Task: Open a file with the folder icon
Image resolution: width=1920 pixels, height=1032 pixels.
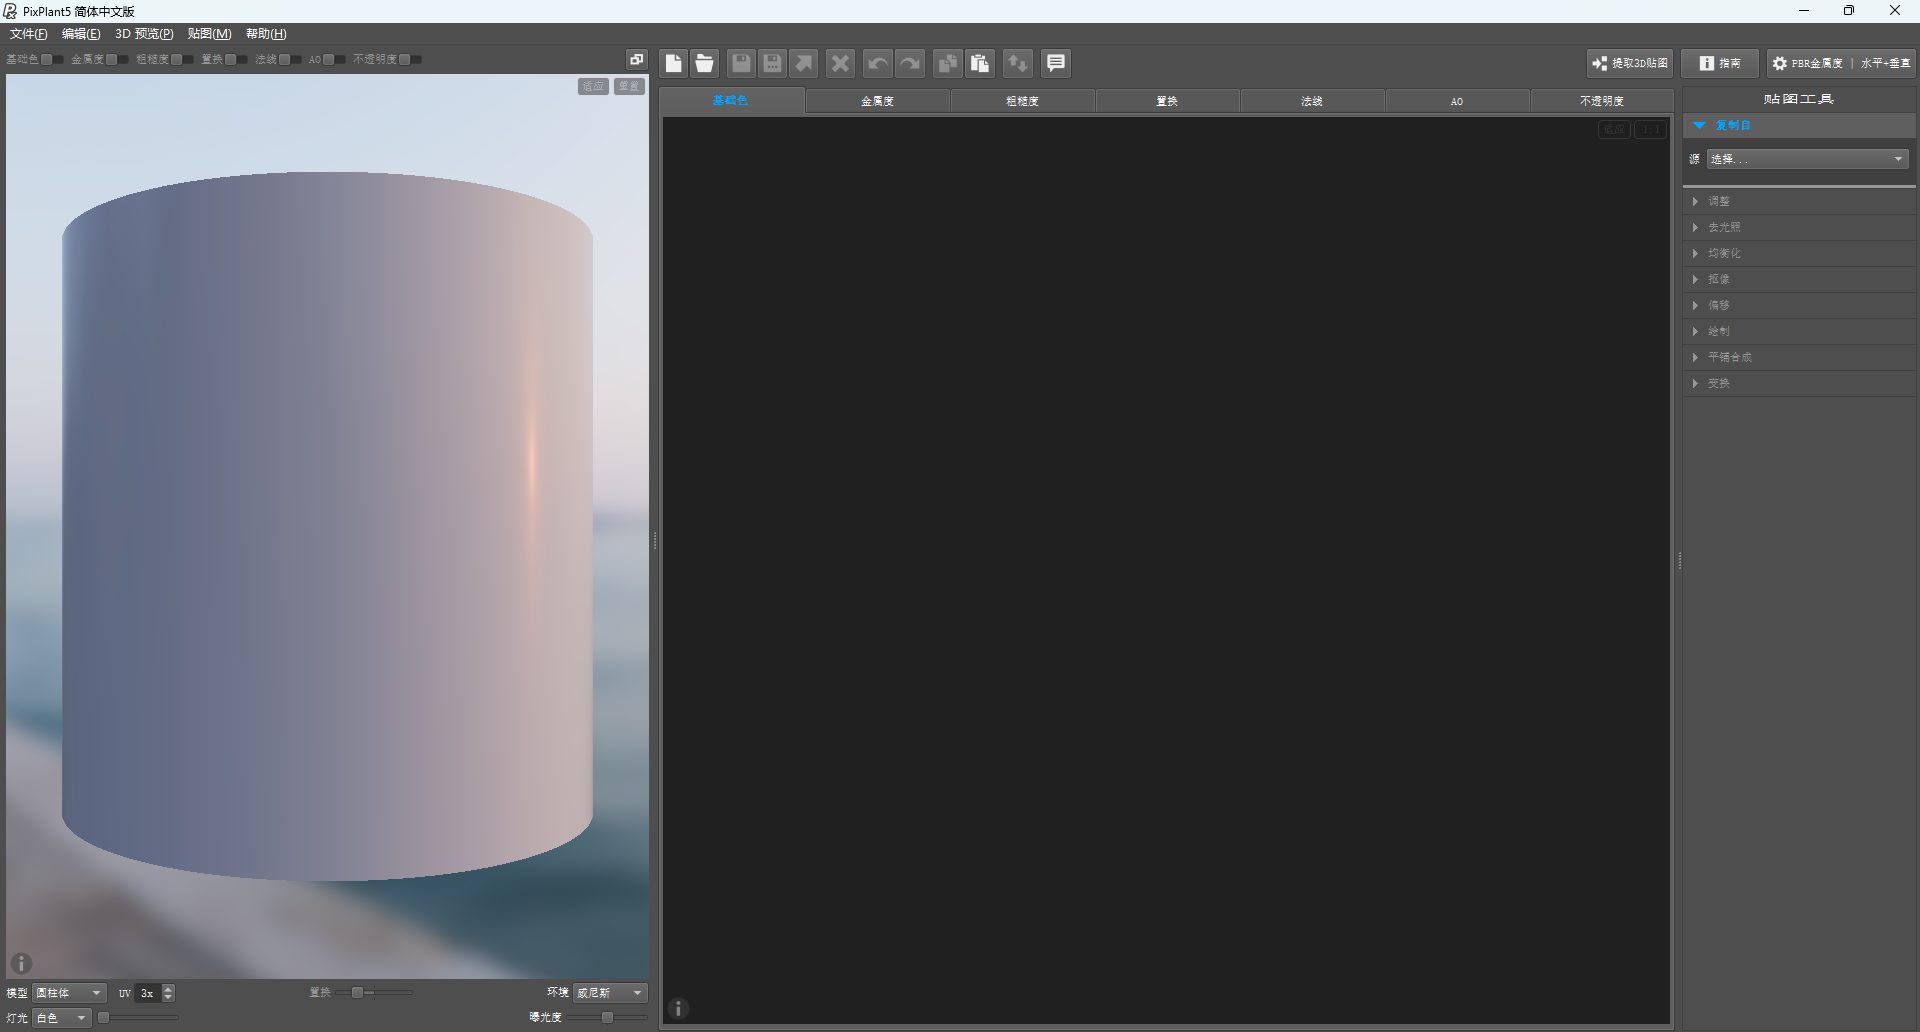Action: coord(705,64)
